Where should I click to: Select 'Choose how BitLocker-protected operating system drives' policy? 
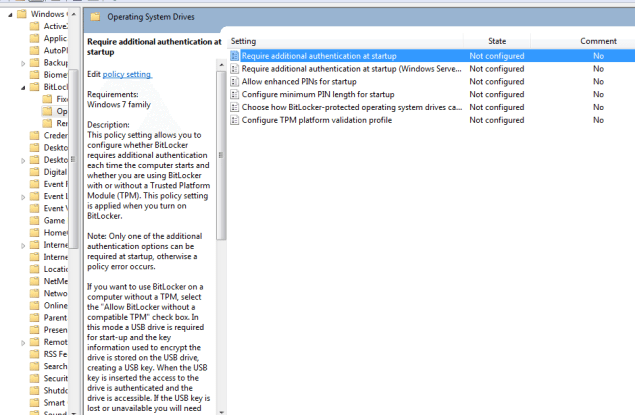[x=432, y=107]
